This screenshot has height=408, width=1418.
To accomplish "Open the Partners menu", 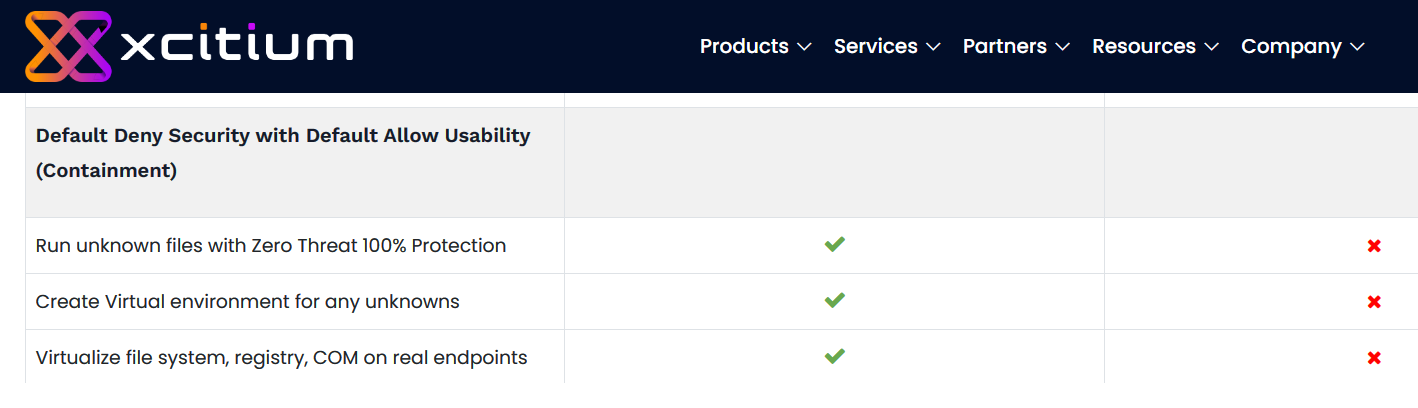I will [1004, 46].
